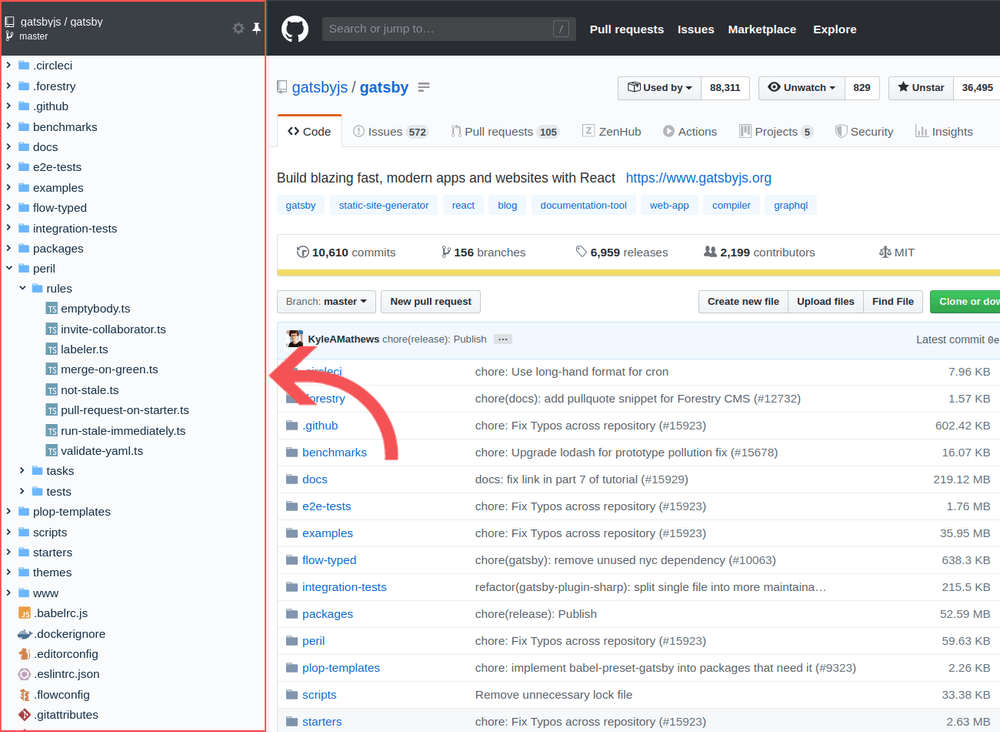Open Marketplace from the top navigation
This screenshot has width=1000, height=732.
tap(761, 29)
